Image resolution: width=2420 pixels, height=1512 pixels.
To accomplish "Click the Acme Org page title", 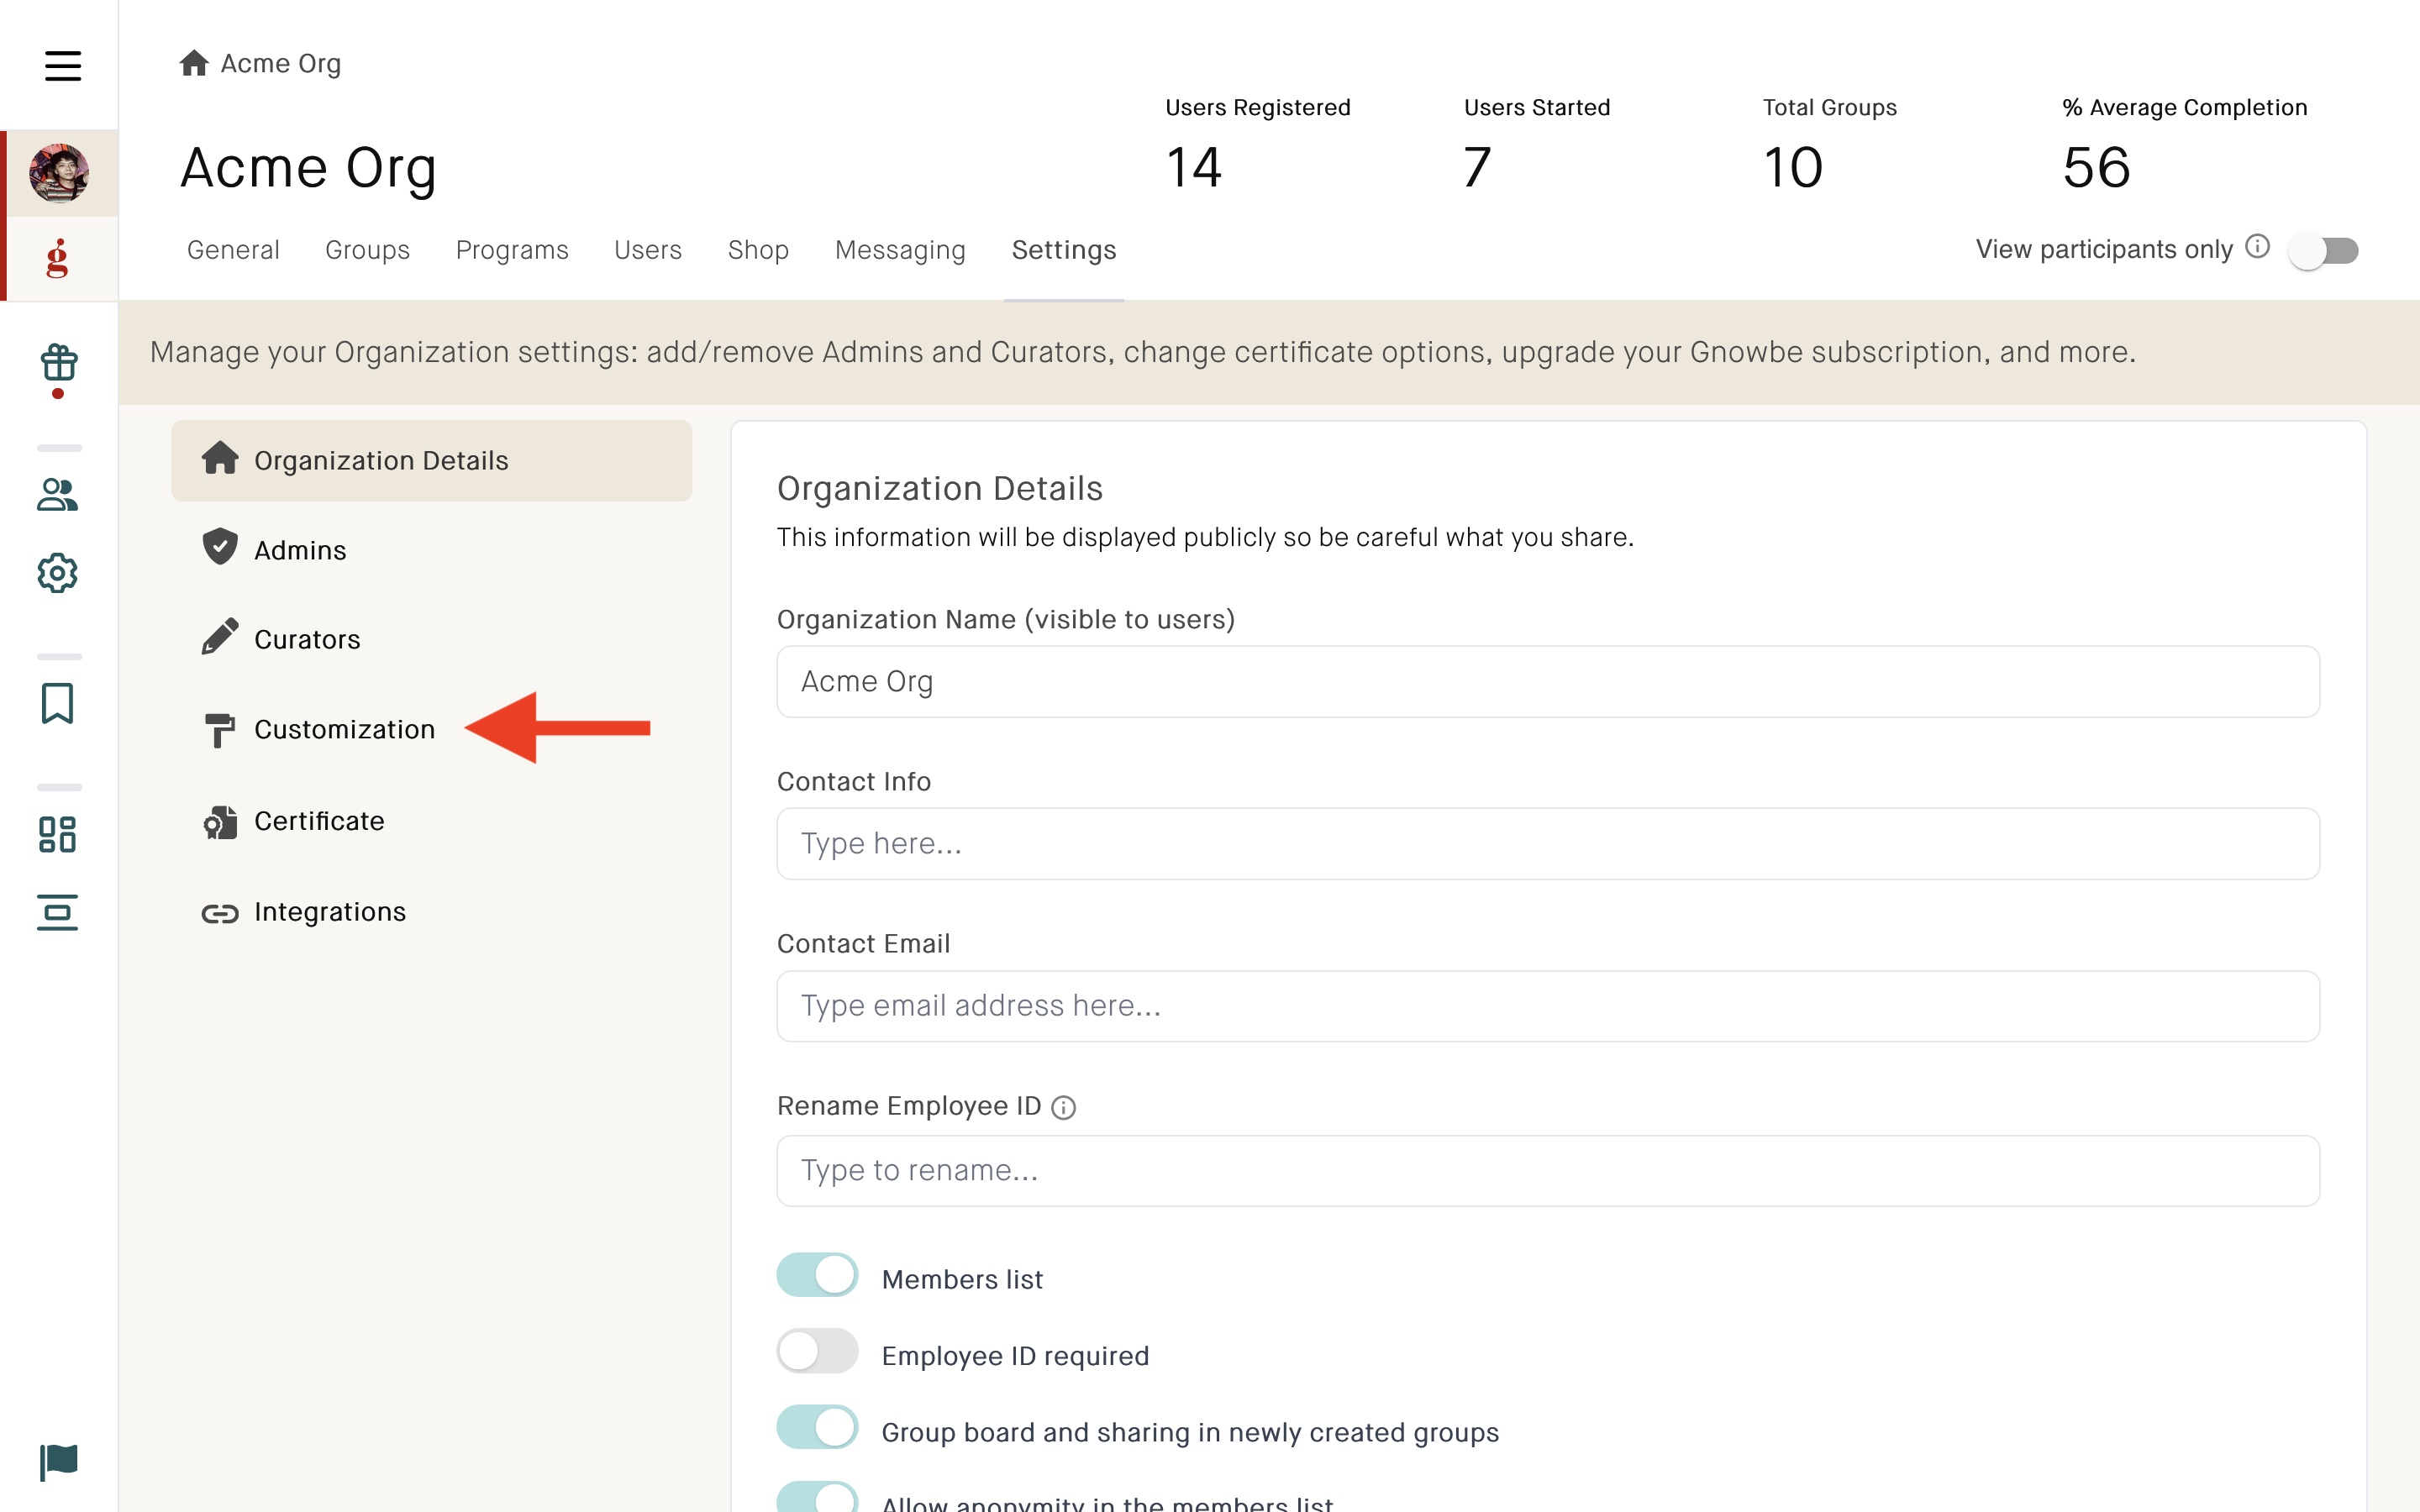I will click(x=308, y=168).
